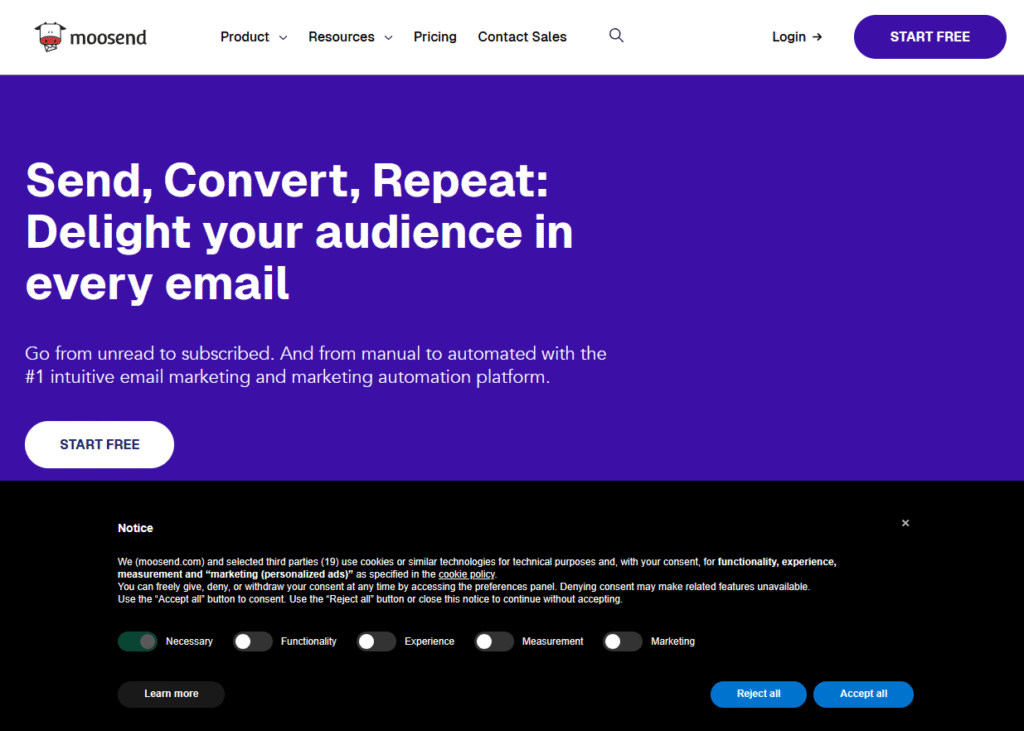Accept all cookies
This screenshot has height=731, width=1024.
[x=863, y=694]
